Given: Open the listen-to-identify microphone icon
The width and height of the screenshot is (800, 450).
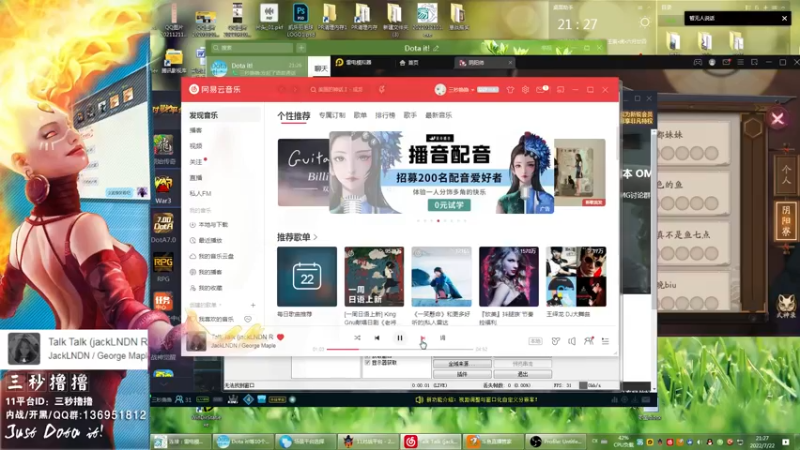Looking at the screenshot, I should (382, 89).
